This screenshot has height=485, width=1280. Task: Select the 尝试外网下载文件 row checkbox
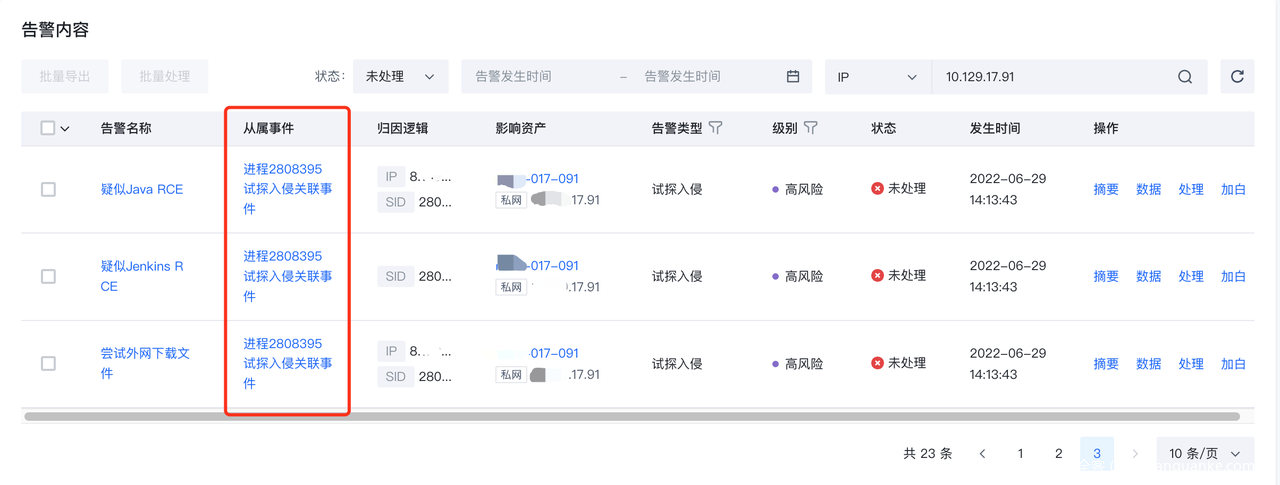48,363
